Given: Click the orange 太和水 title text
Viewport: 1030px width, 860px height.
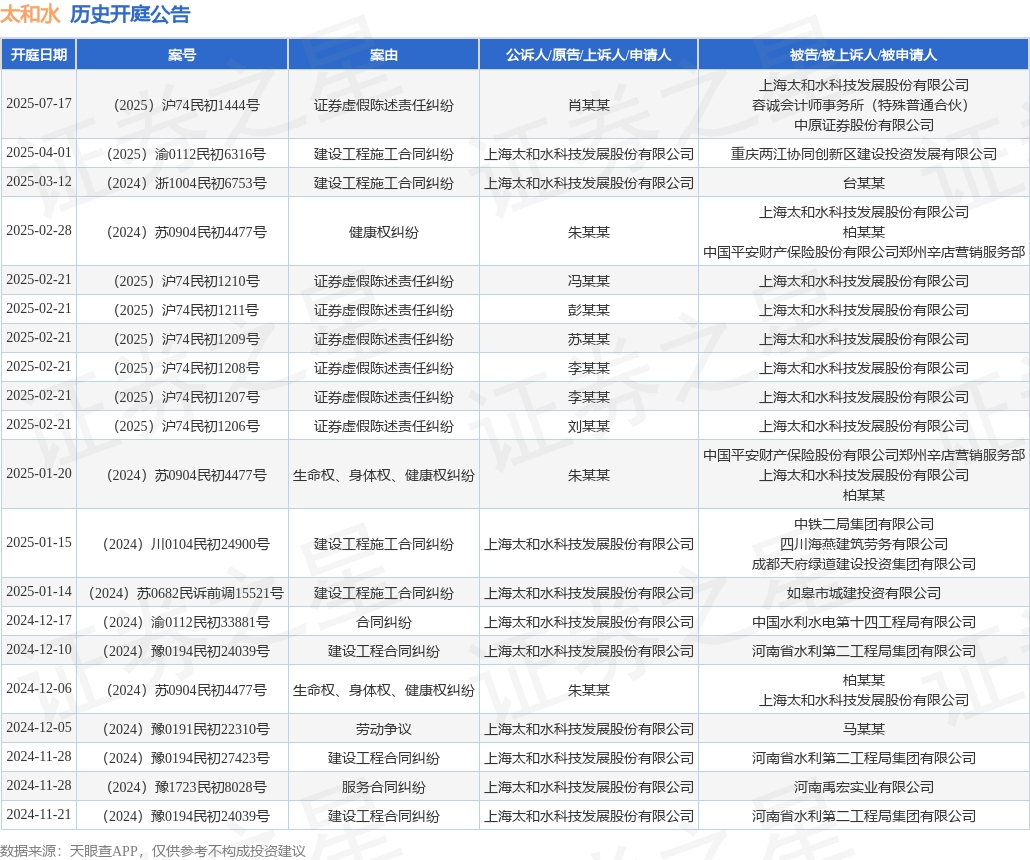Looking at the screenshot, I should tap(30, 14).
